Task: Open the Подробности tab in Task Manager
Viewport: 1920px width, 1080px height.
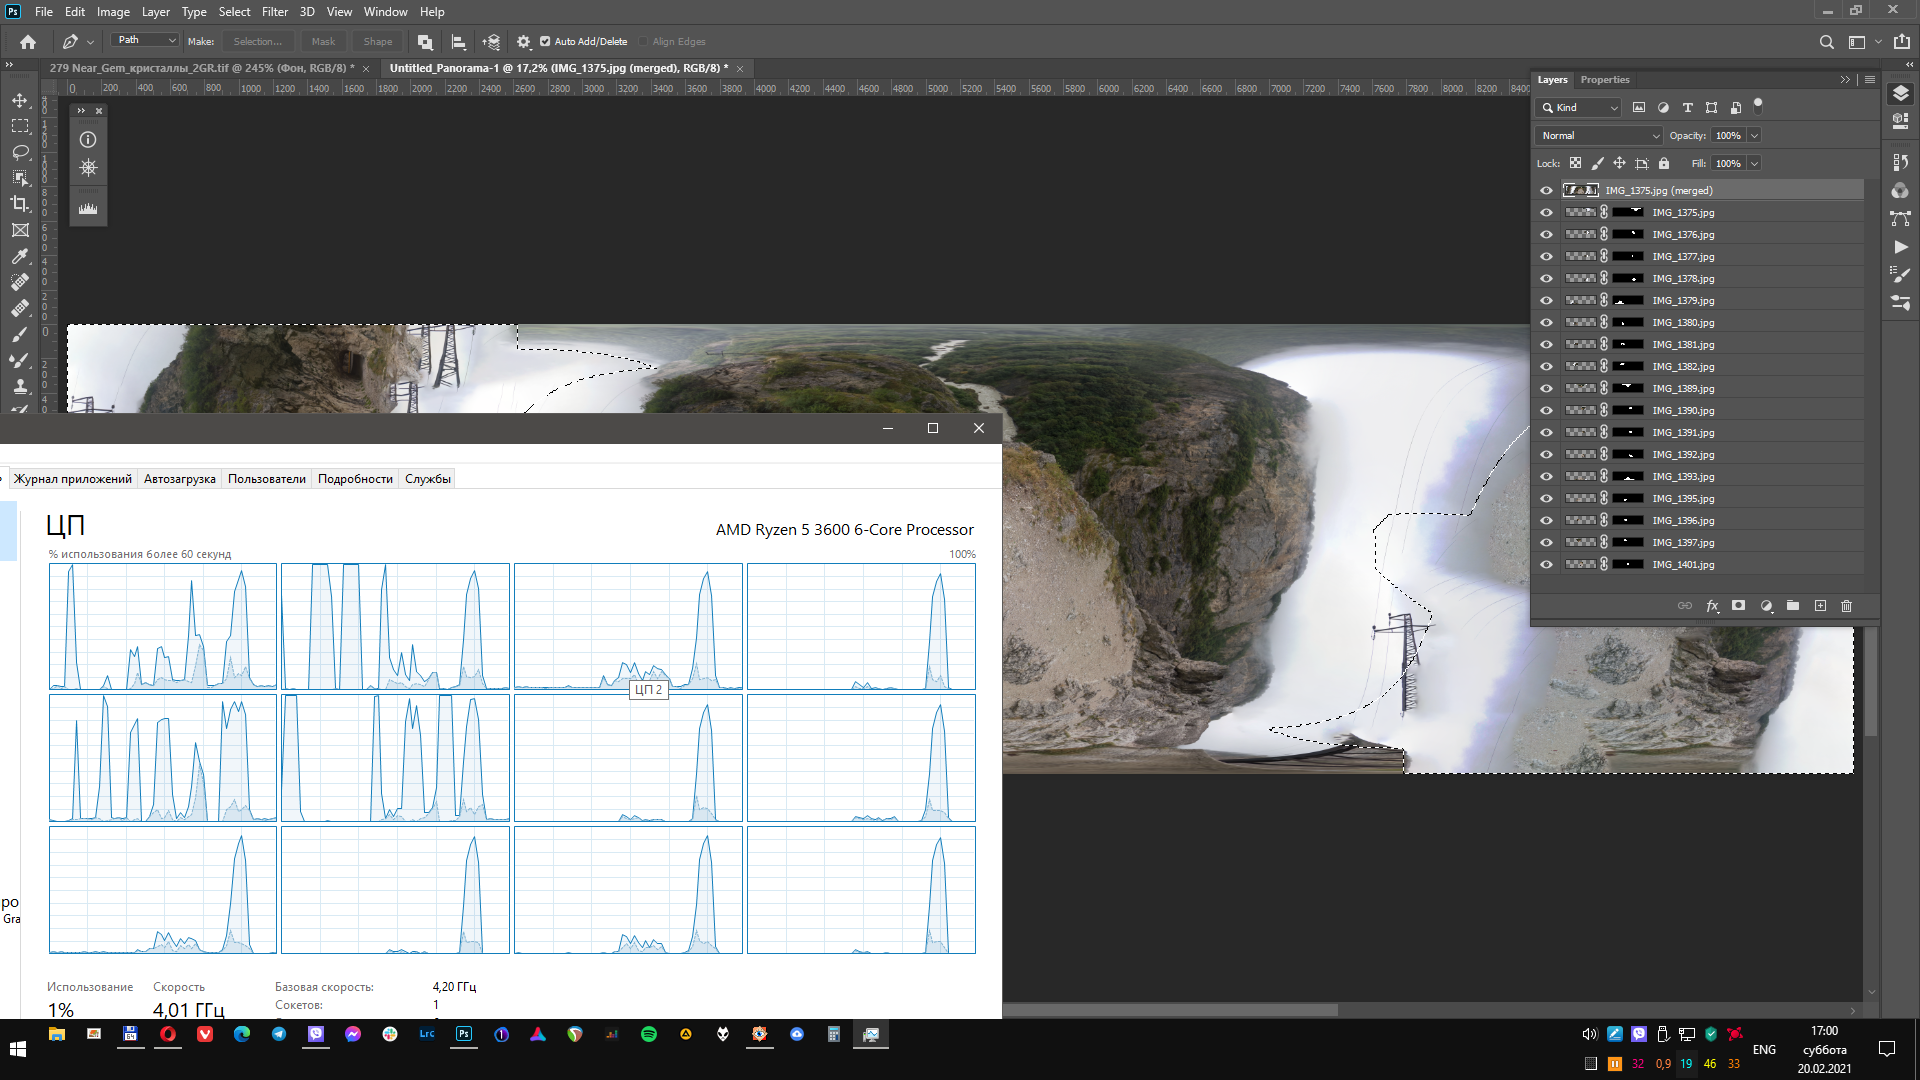Action: coord(355,479)
